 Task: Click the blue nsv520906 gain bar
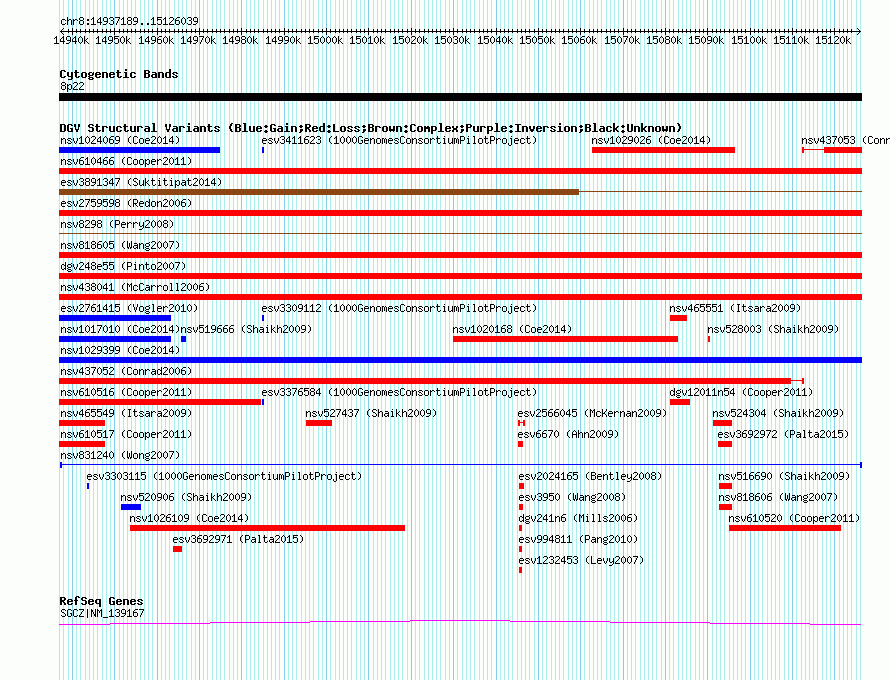pos(131,507)
